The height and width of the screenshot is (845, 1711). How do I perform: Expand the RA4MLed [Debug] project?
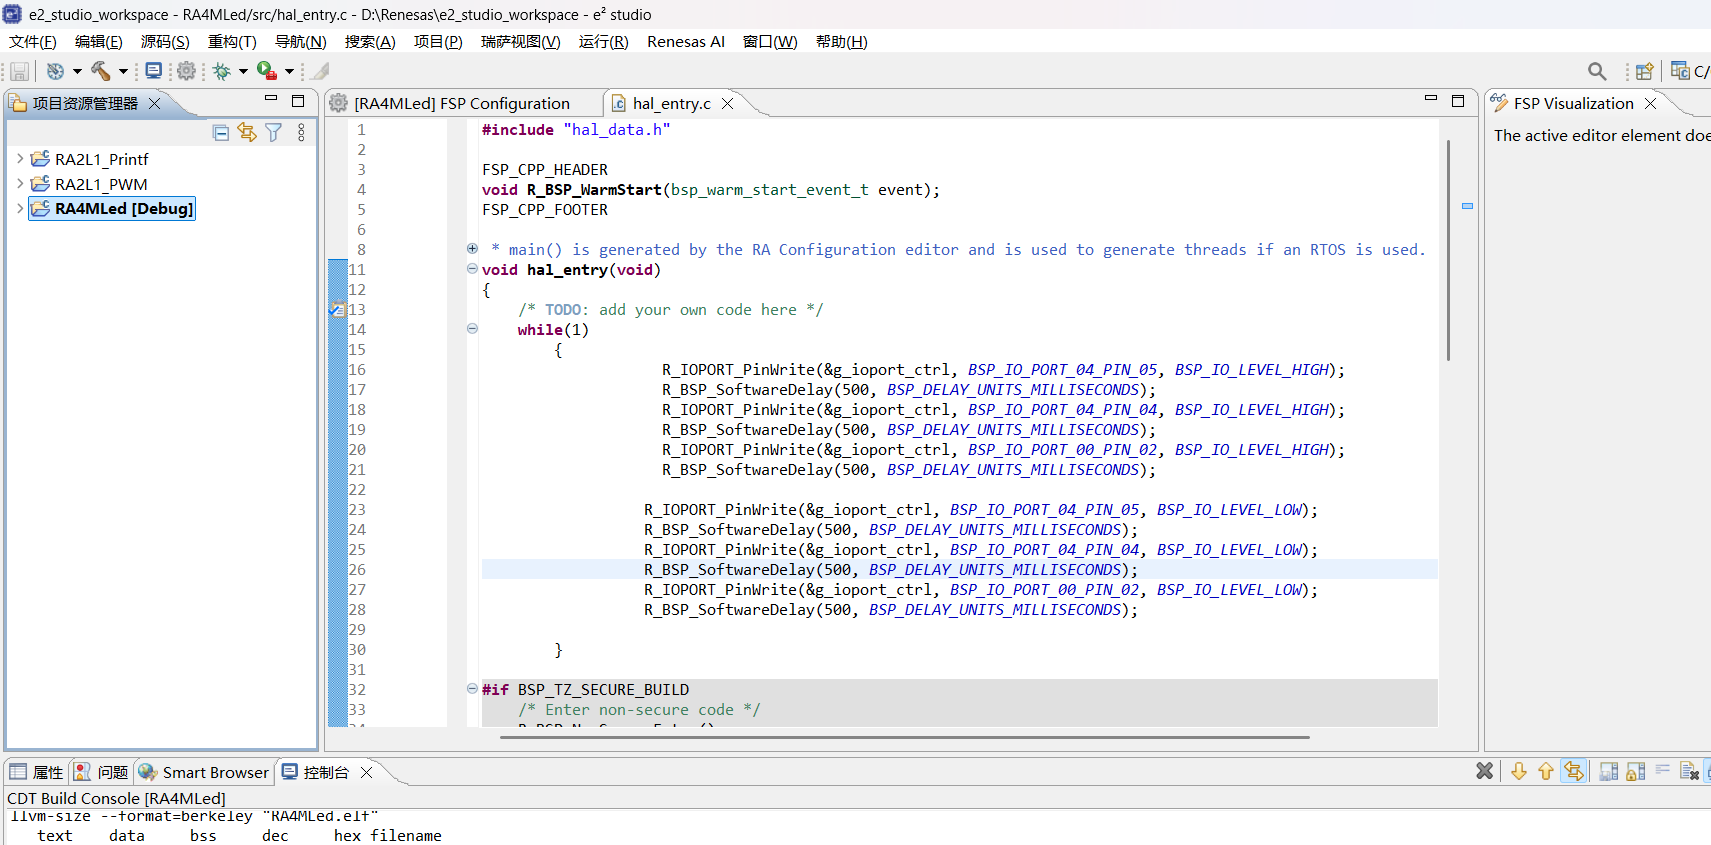(20, 208)
